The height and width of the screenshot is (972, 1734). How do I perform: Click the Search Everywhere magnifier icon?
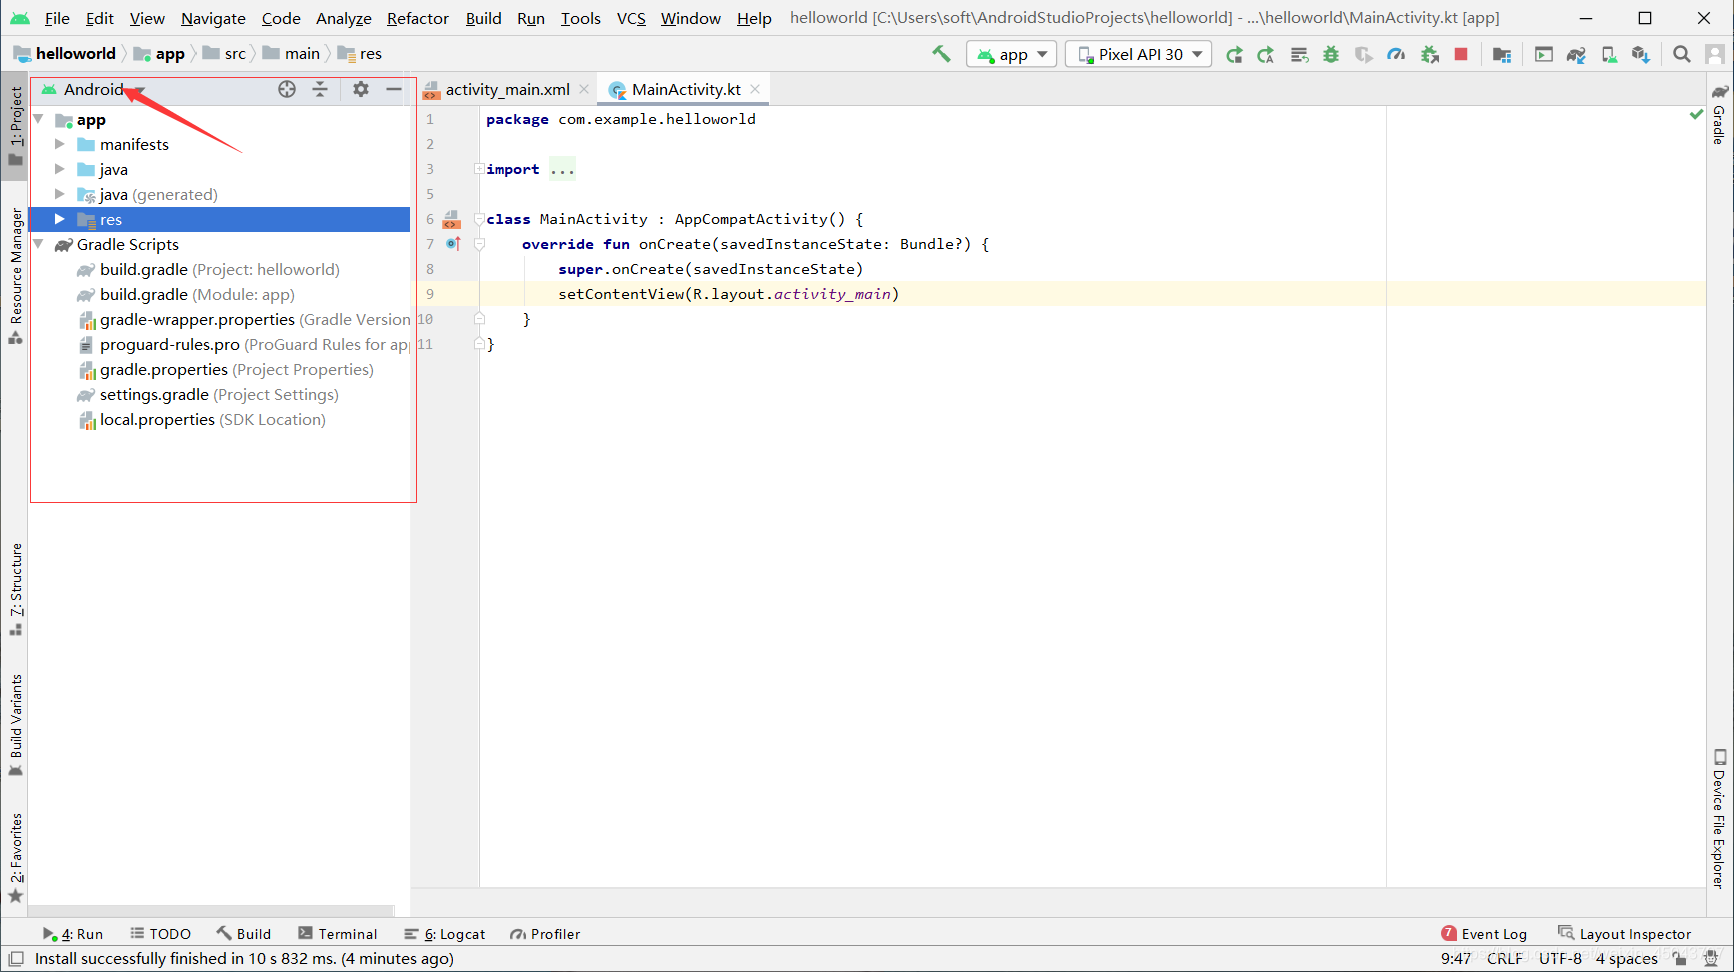click(1682, 54)
